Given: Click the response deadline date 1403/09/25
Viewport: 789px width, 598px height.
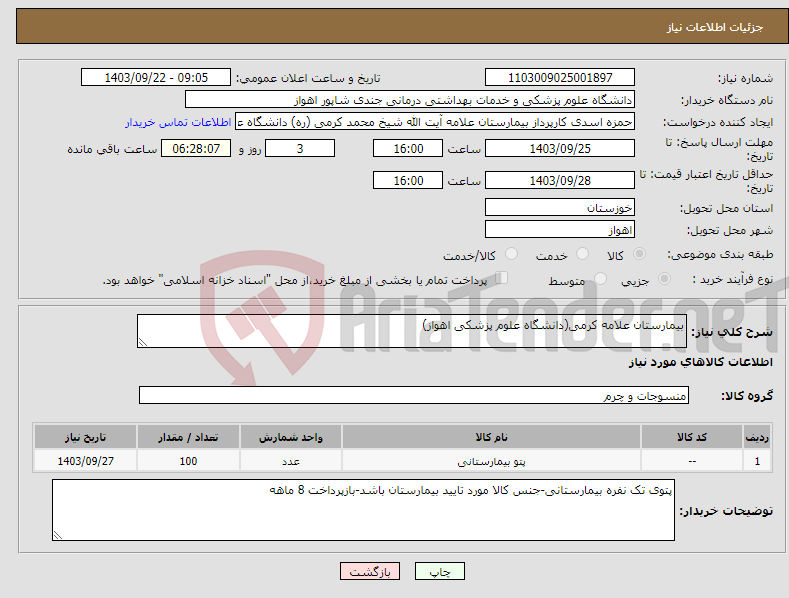Looking at the screenshot, I should click(560, 148).
